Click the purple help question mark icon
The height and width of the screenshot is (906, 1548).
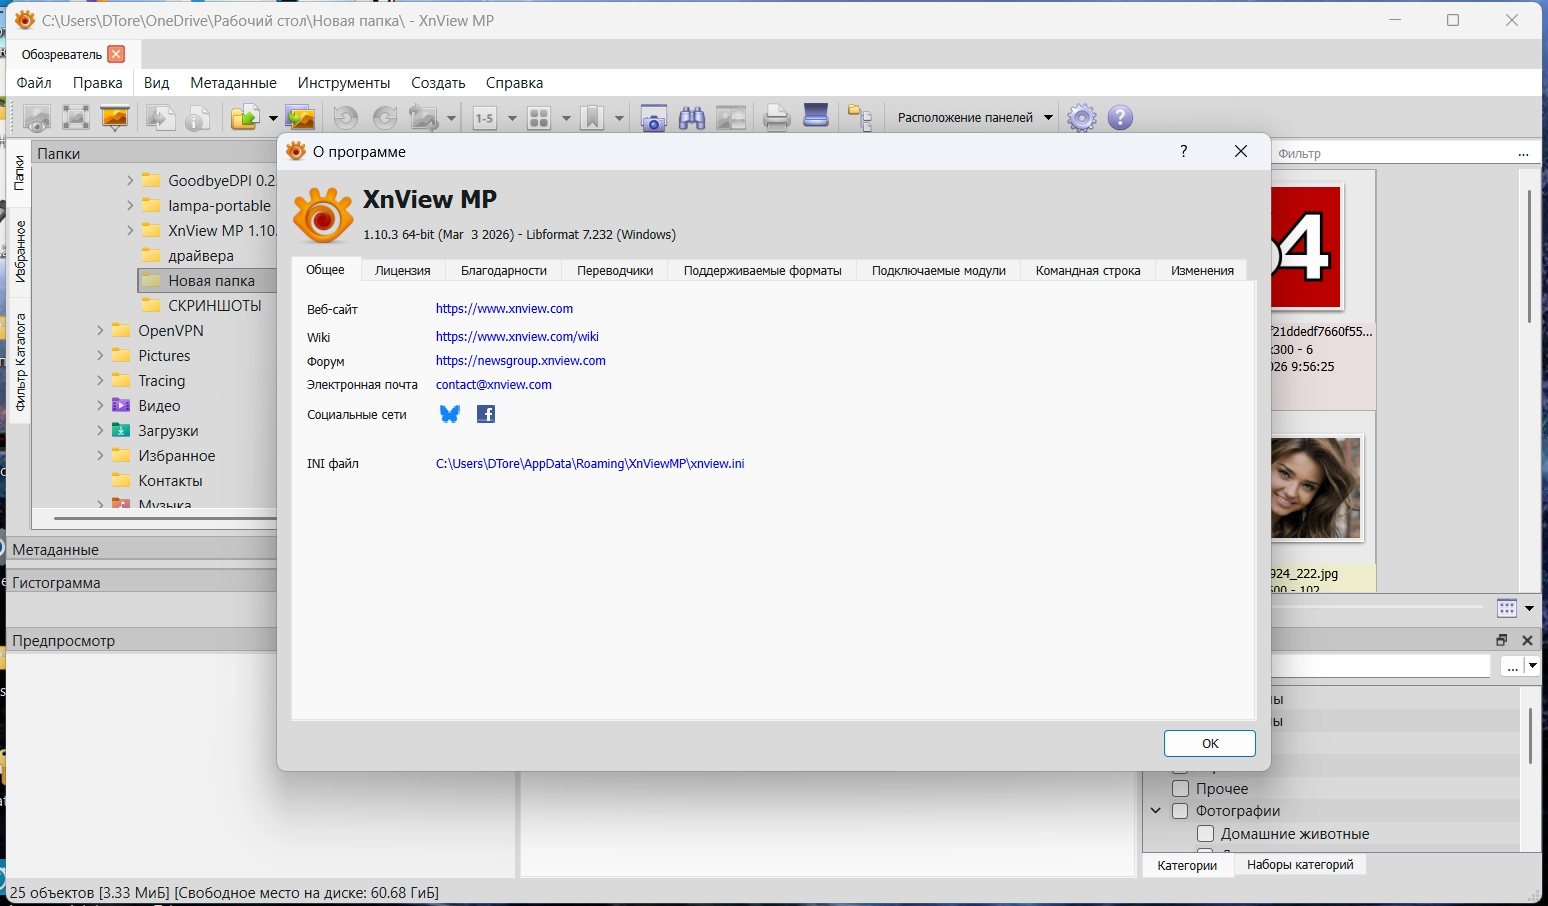[1121, 118]
